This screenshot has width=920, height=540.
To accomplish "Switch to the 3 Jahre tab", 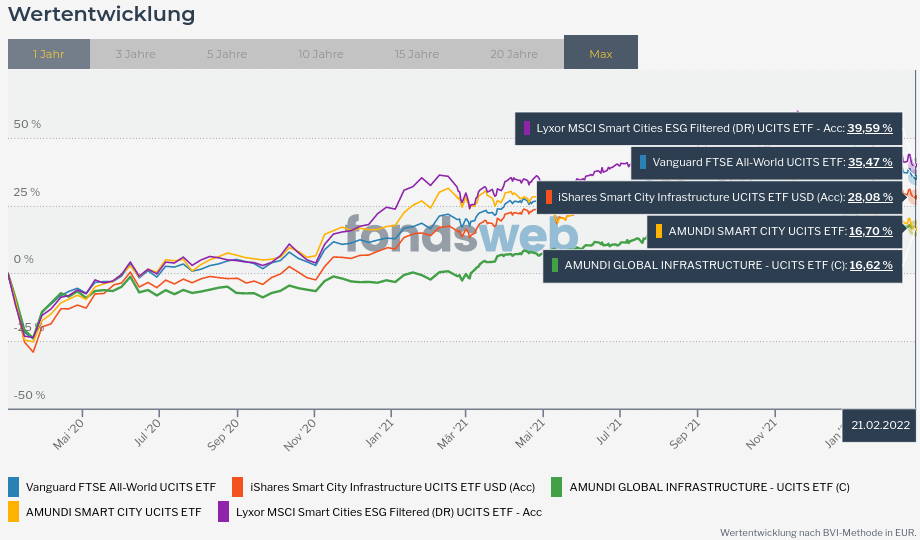I will click(x=135, y=54).
